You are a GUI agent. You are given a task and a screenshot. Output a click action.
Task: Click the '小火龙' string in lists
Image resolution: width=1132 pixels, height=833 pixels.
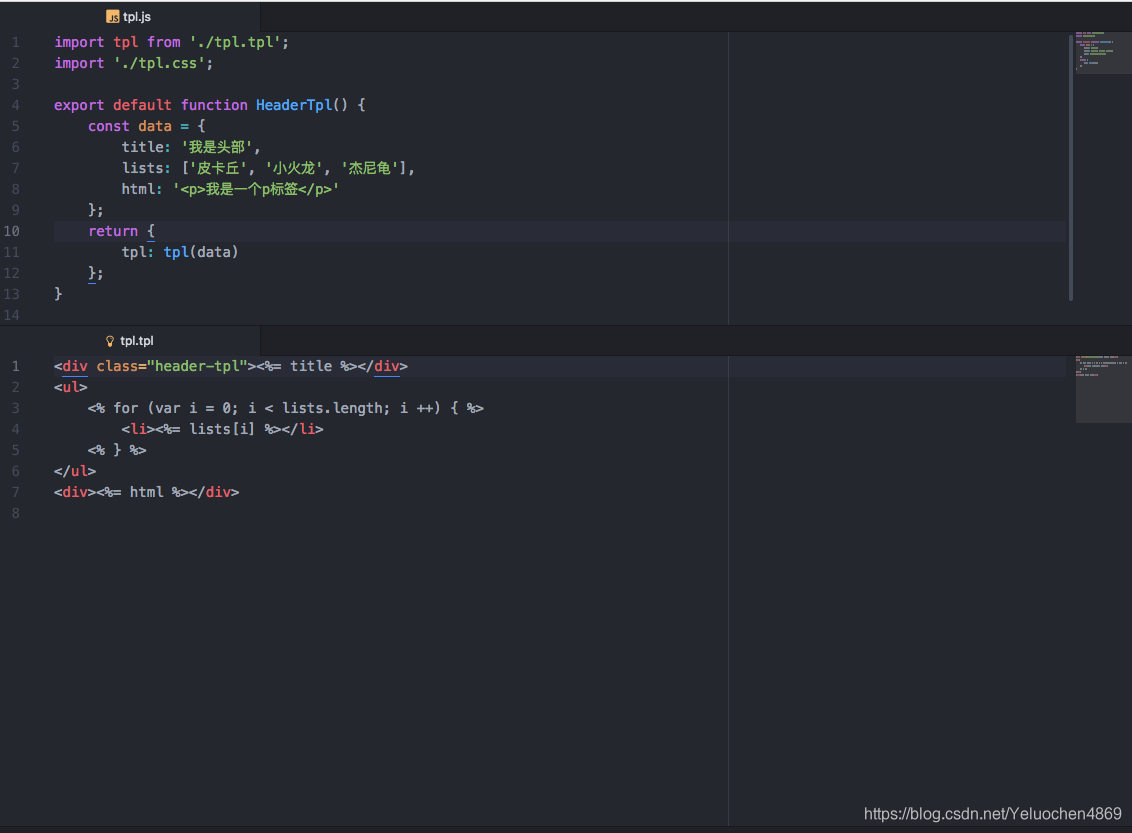294,167
